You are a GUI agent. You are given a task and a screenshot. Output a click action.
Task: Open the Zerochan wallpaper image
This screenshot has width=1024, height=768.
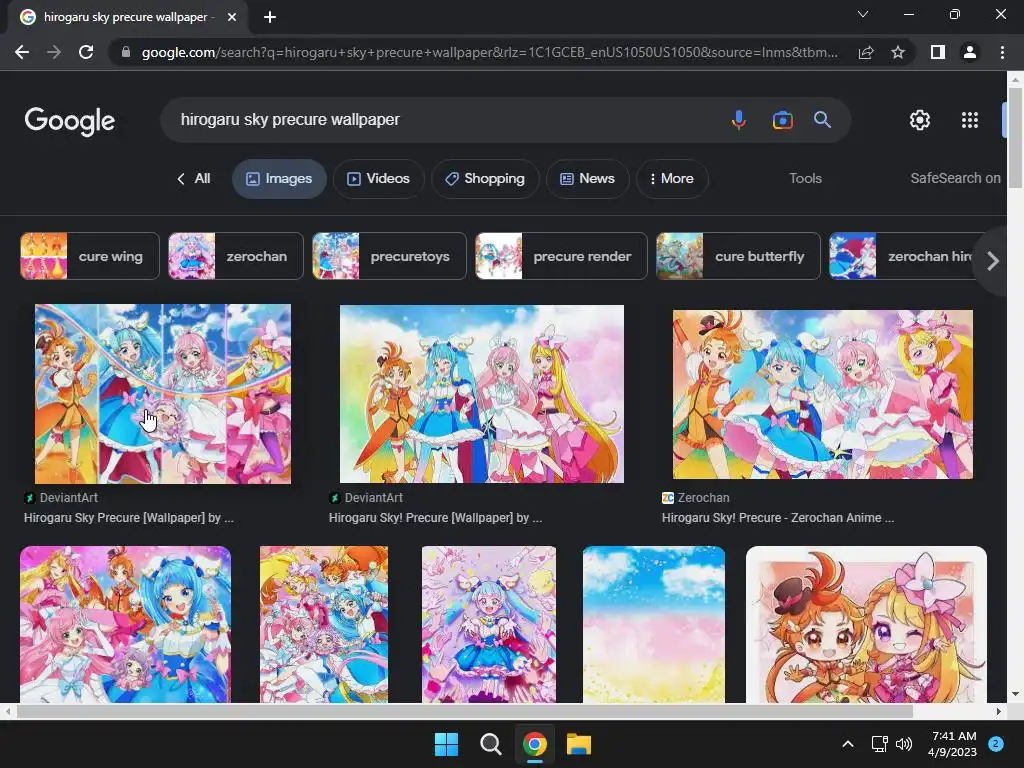pyautogui.click(x=823, y=394)
